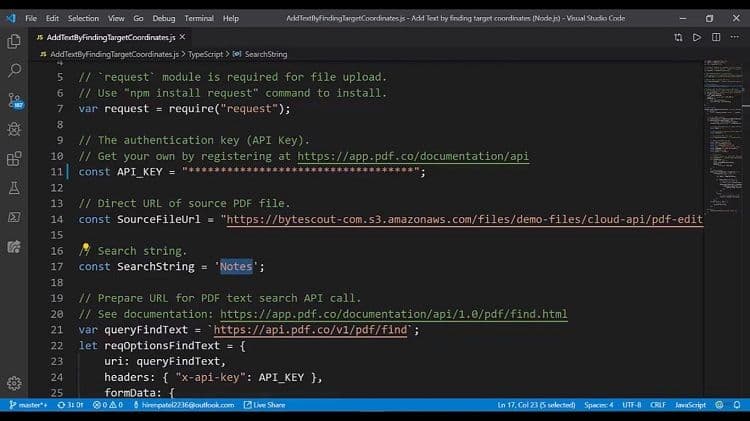Follow the app.pdf.co/documentation/api link
Screen dimensions: 750x421
(412, 156)
